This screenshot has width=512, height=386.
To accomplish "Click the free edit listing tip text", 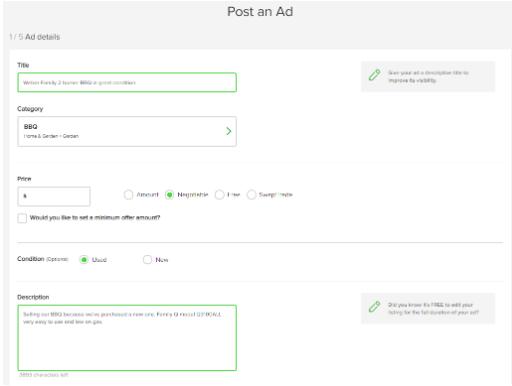I will [x=433, y=309].
